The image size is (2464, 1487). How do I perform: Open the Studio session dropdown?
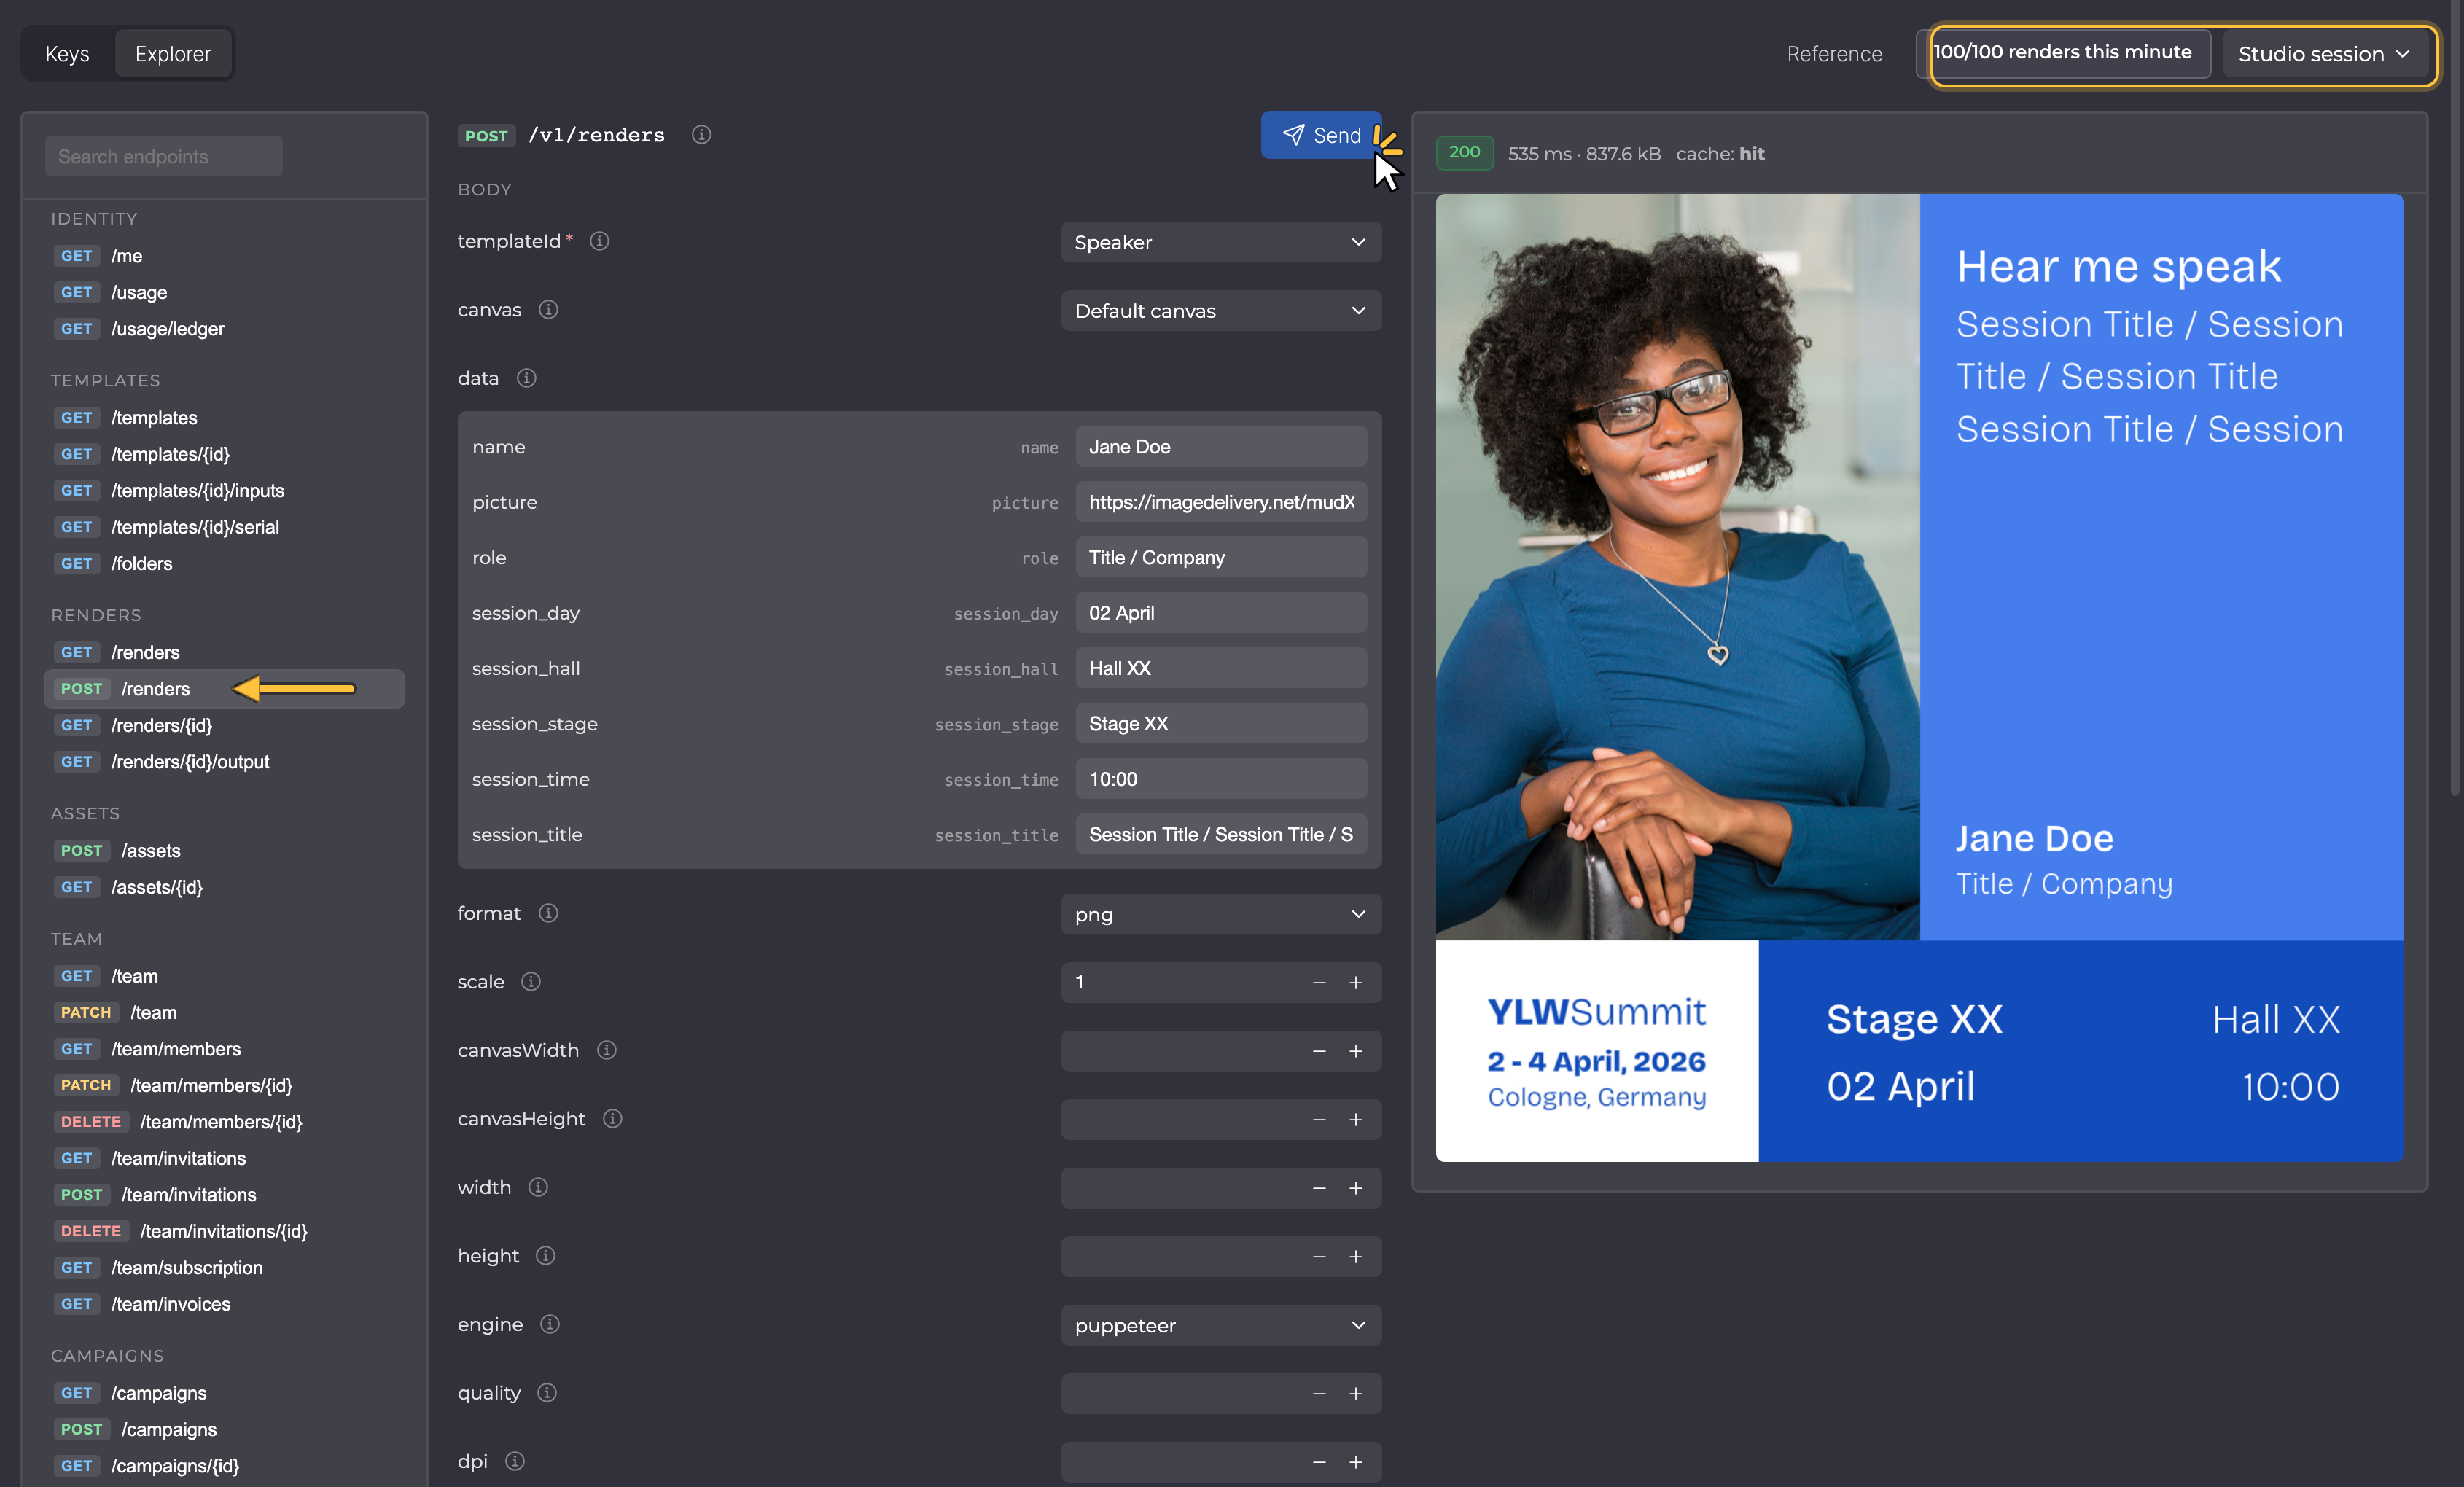2325,54
